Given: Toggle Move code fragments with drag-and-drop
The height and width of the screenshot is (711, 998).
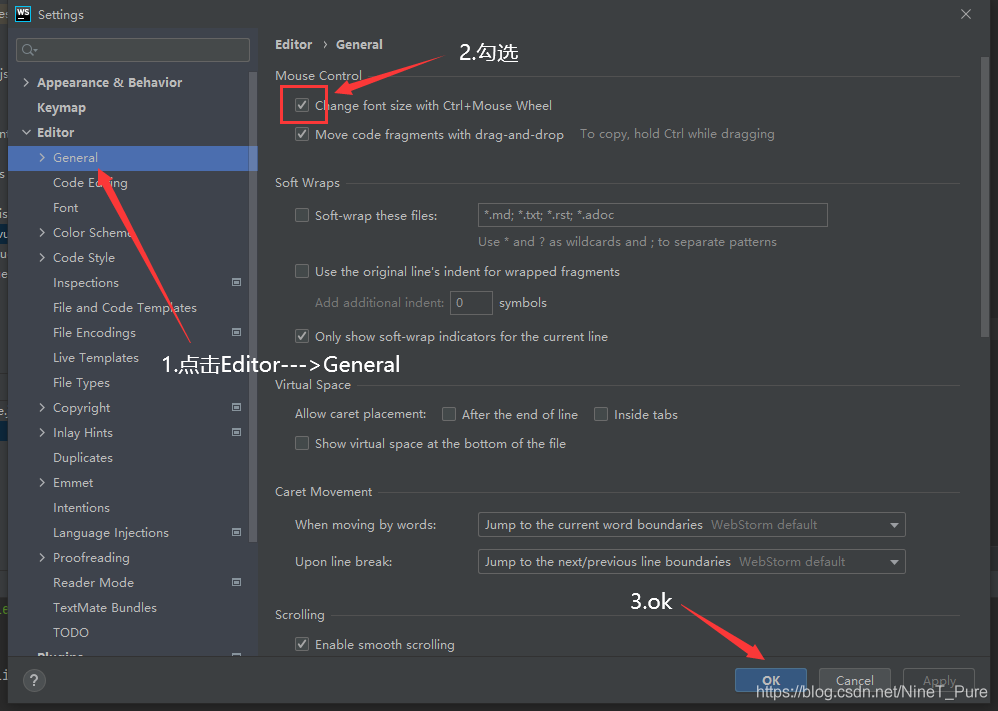Looking at the screenshot, I should click(302, 134).
